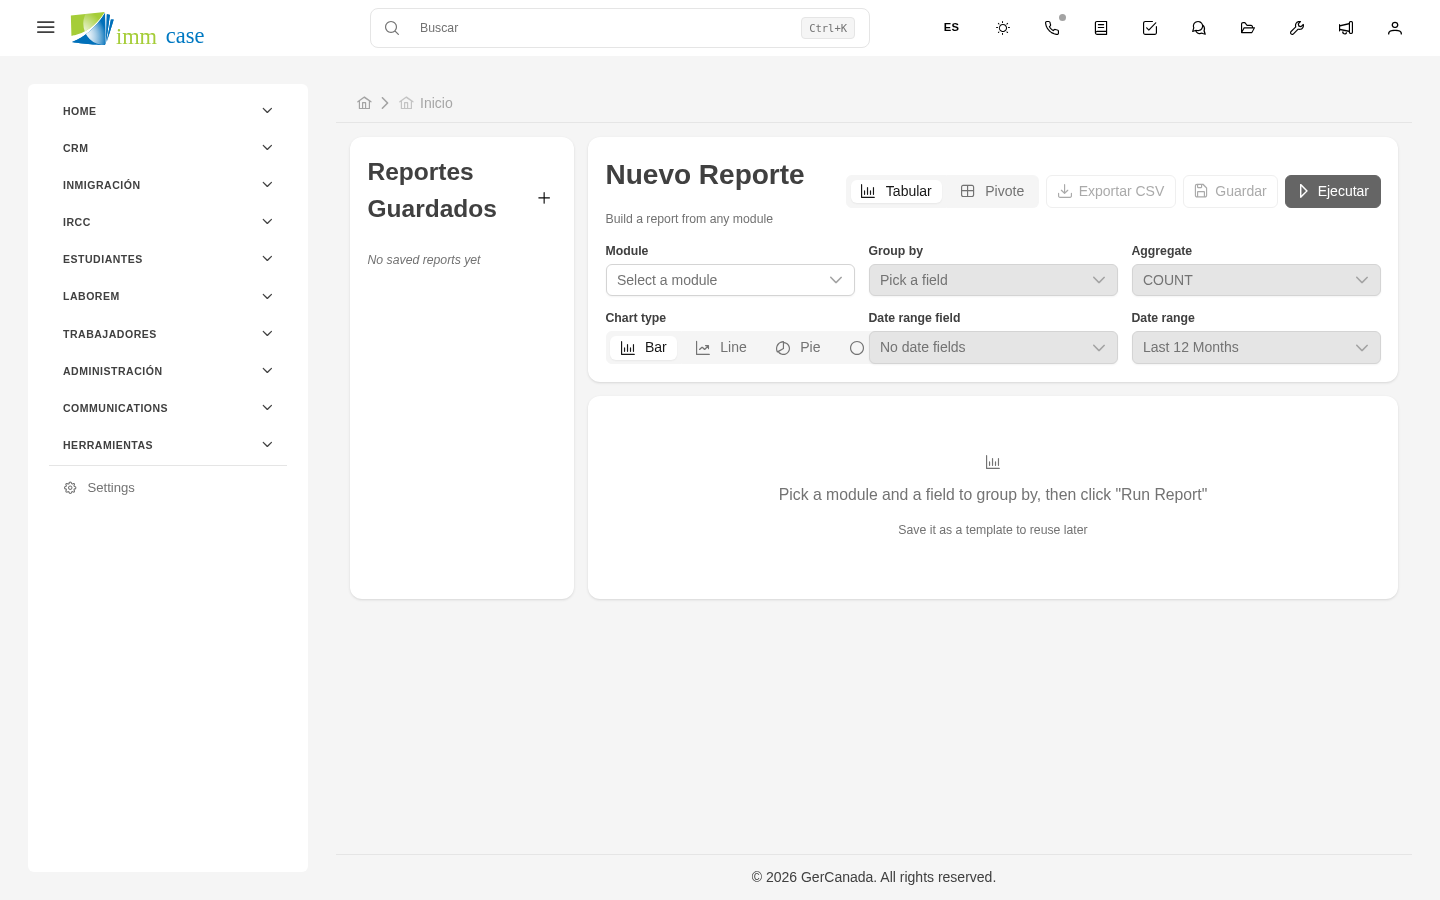Run the report with Ejecutar
This screenshot has height=900, width=1440.
pos(1333,191)
